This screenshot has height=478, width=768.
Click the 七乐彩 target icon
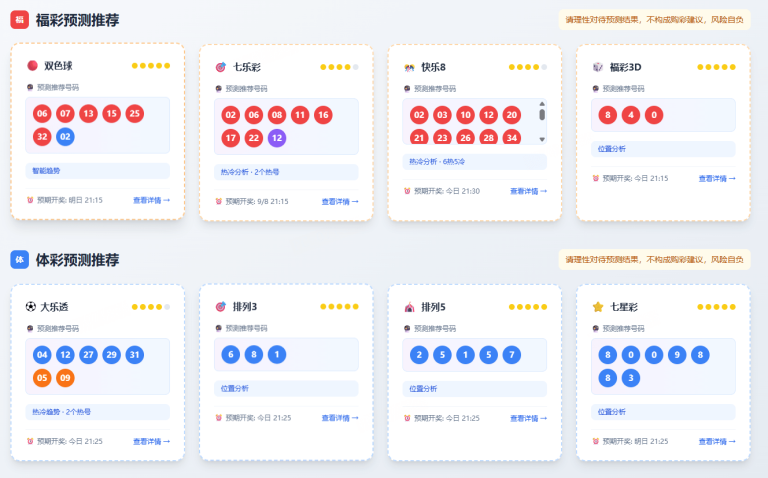tap(221, 67)
